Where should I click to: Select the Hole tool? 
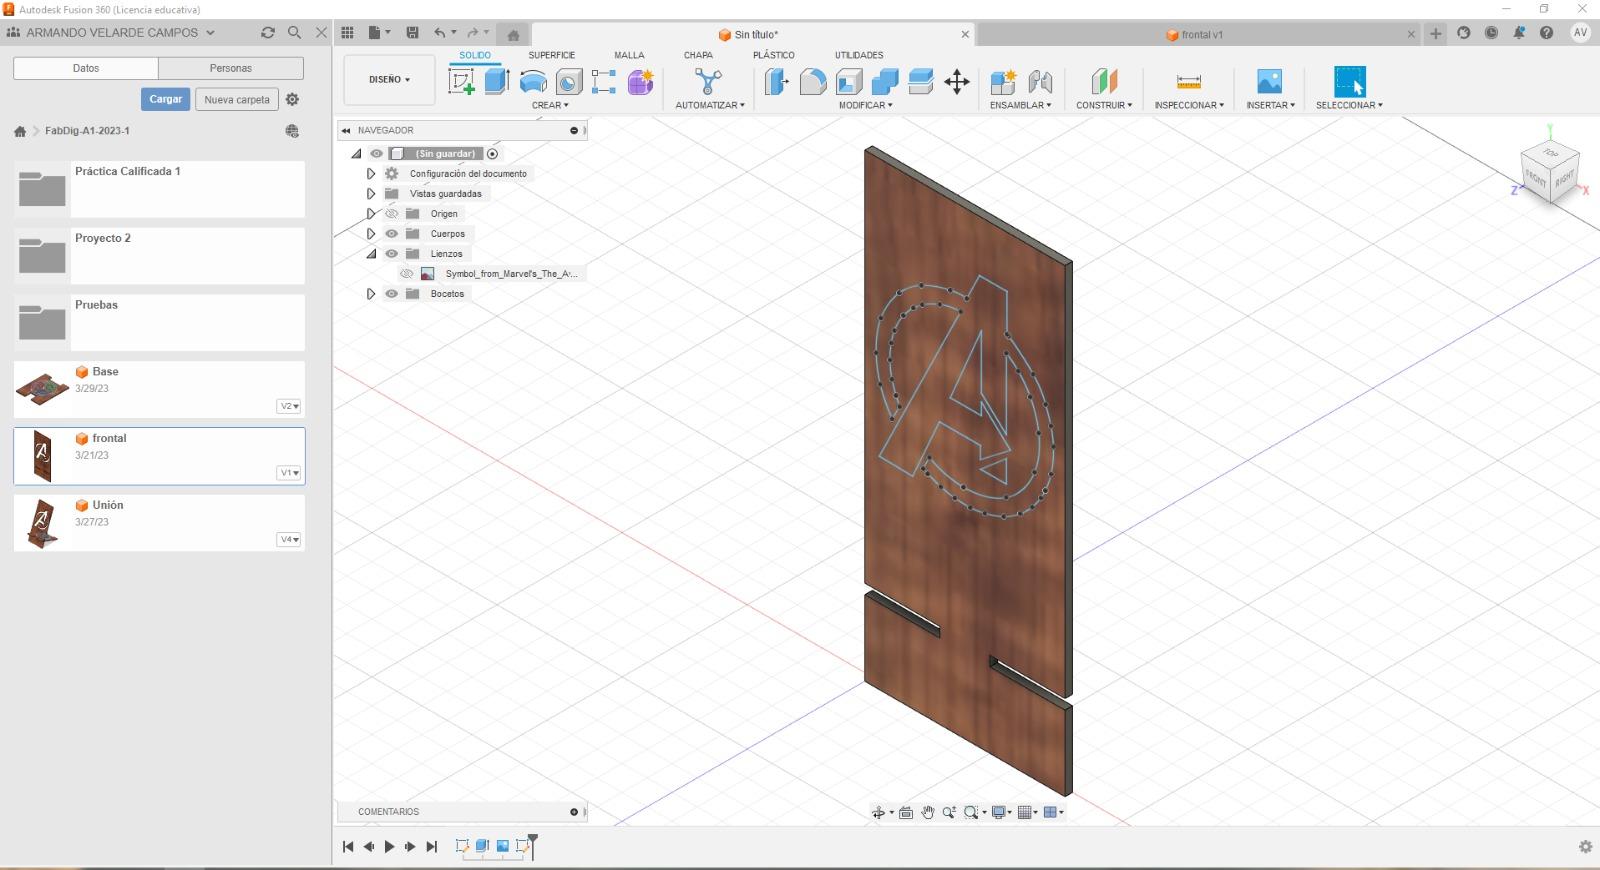pos(568,82)
